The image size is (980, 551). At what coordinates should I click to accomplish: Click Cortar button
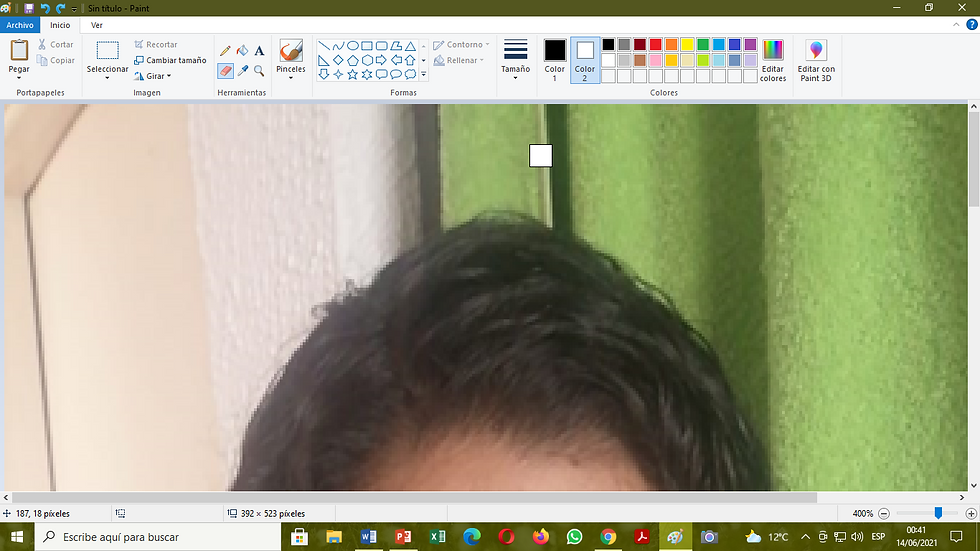[x=56, y=44]
